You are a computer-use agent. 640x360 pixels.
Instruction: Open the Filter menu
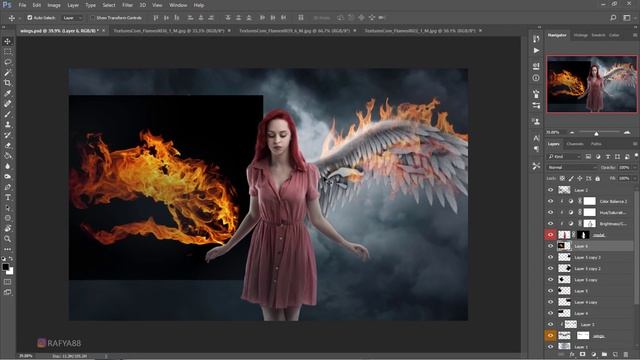(x=128, y=5)
